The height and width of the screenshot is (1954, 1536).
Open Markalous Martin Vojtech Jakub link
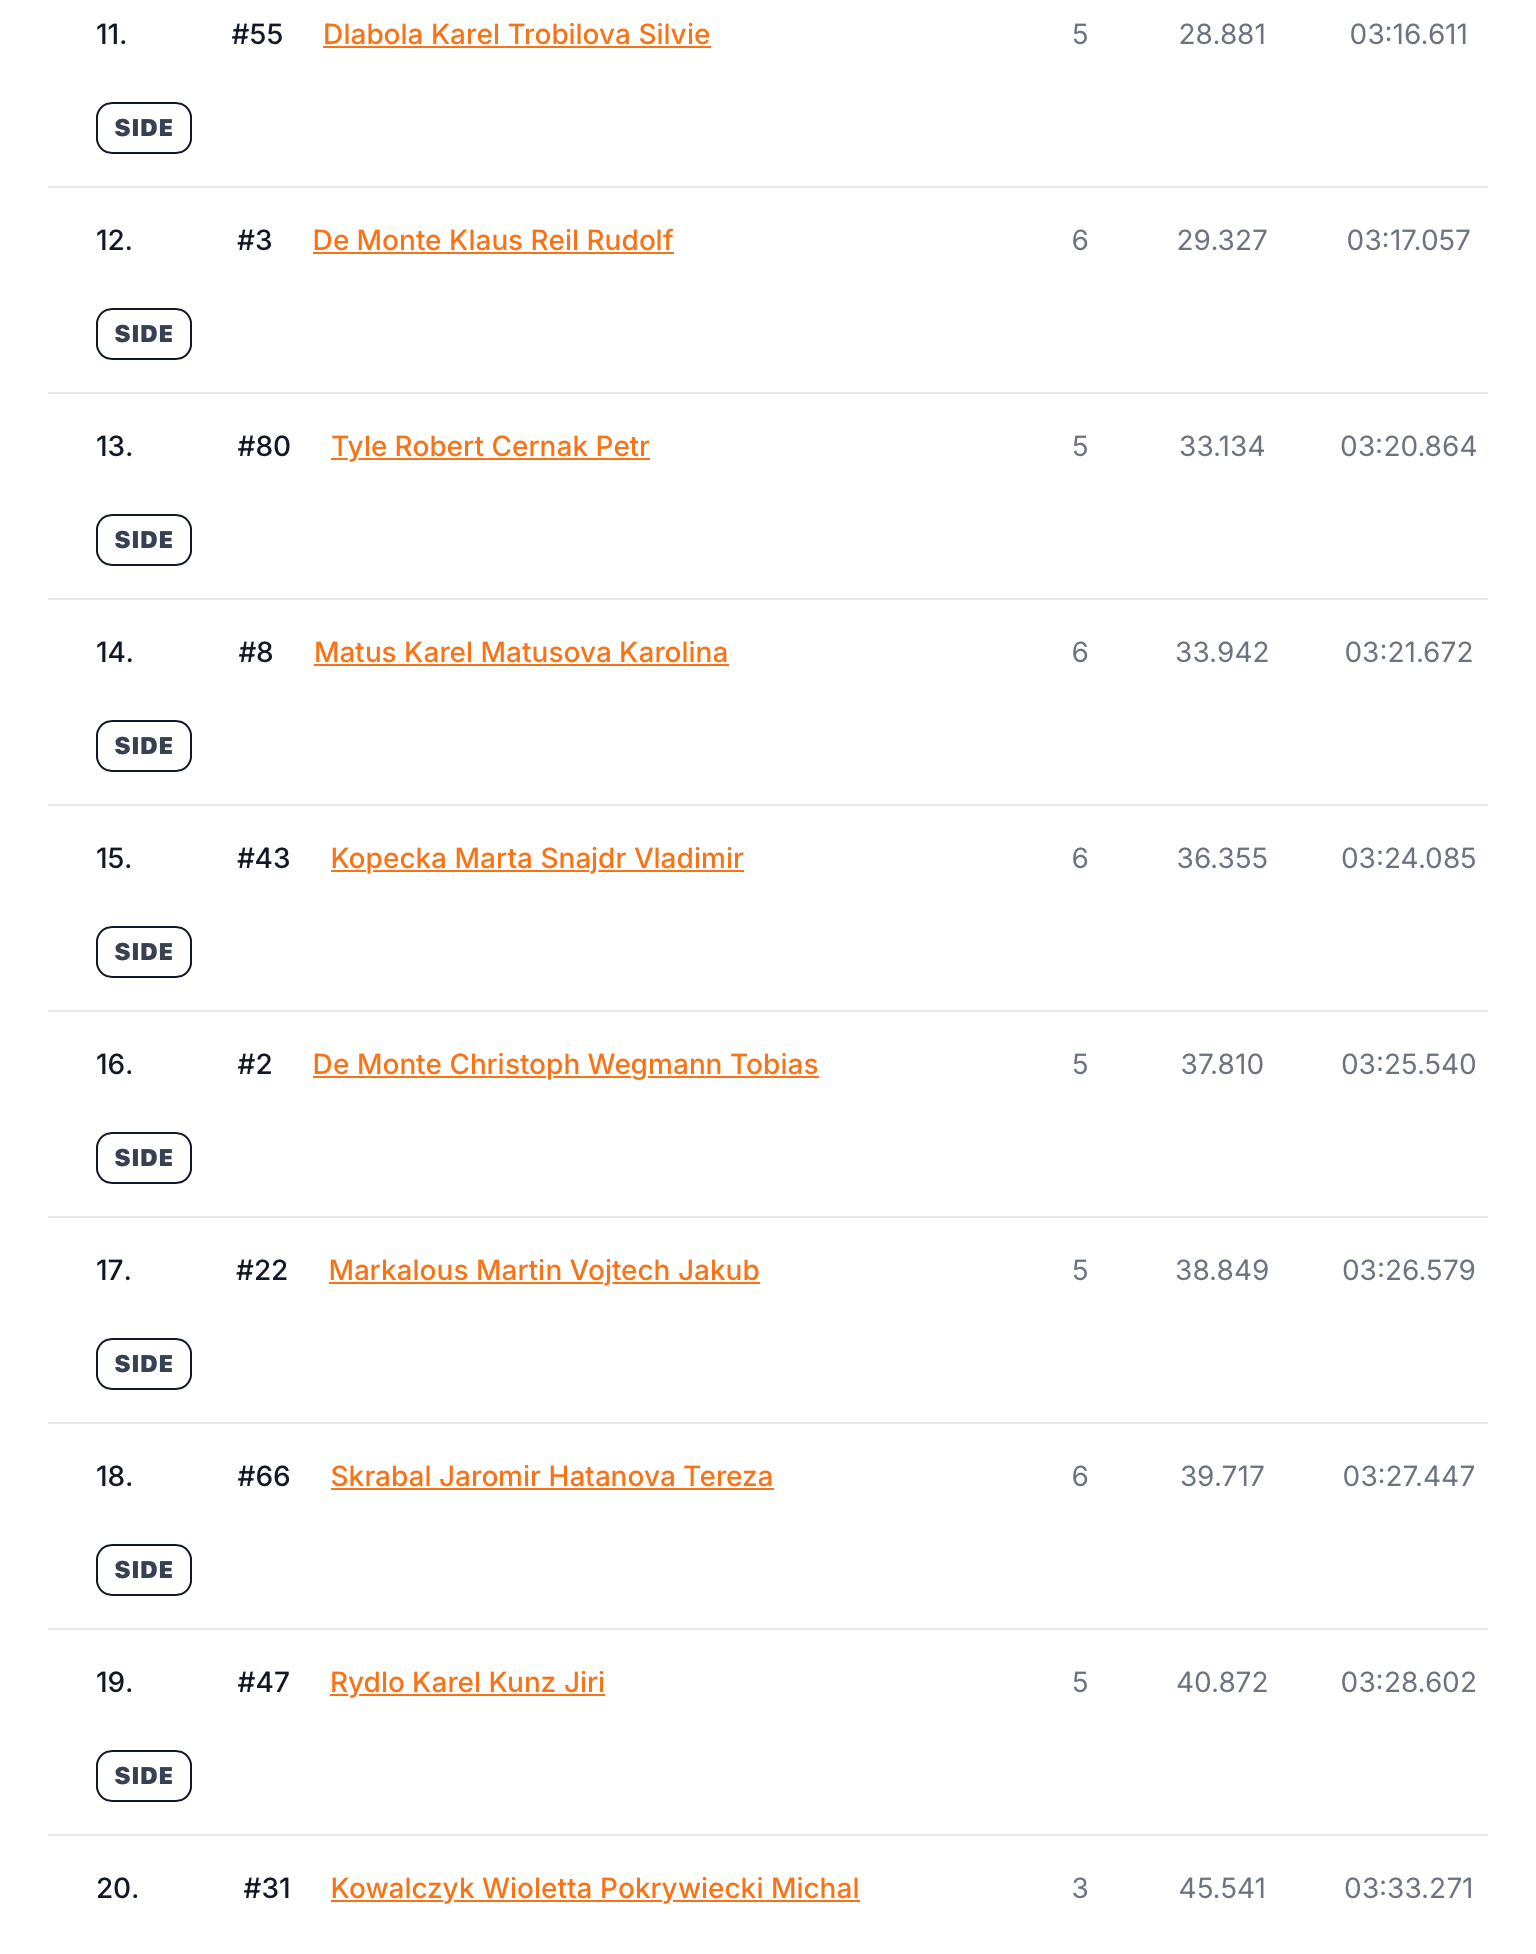pos(544,1271)
